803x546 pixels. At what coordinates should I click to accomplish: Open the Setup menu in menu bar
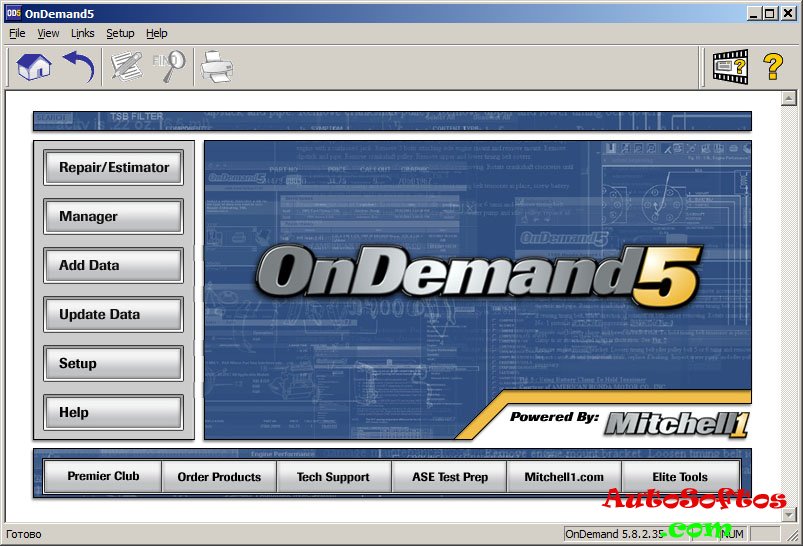tap(120, 33)
